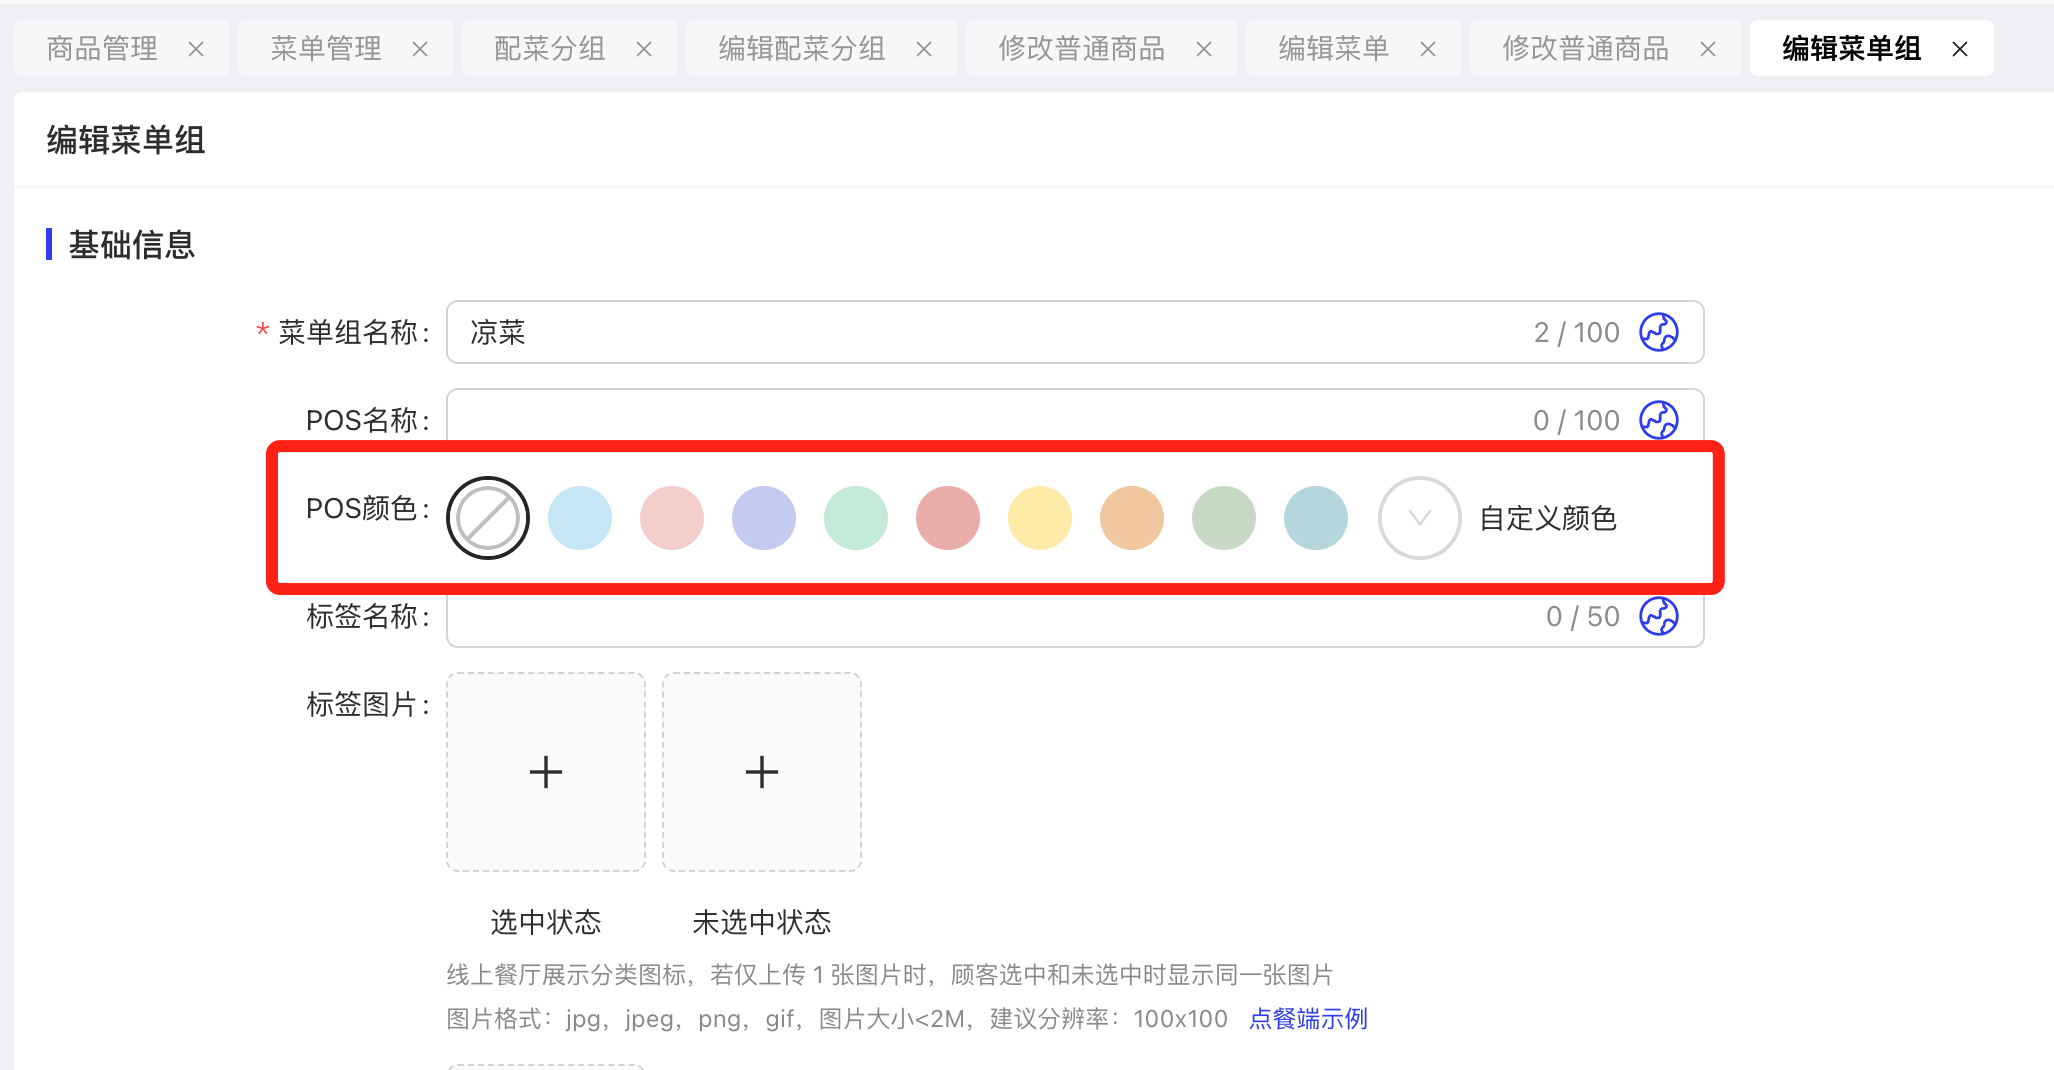
Task: Upload image for 未选中状态 with plus icon
Action: tap(762, 772)
